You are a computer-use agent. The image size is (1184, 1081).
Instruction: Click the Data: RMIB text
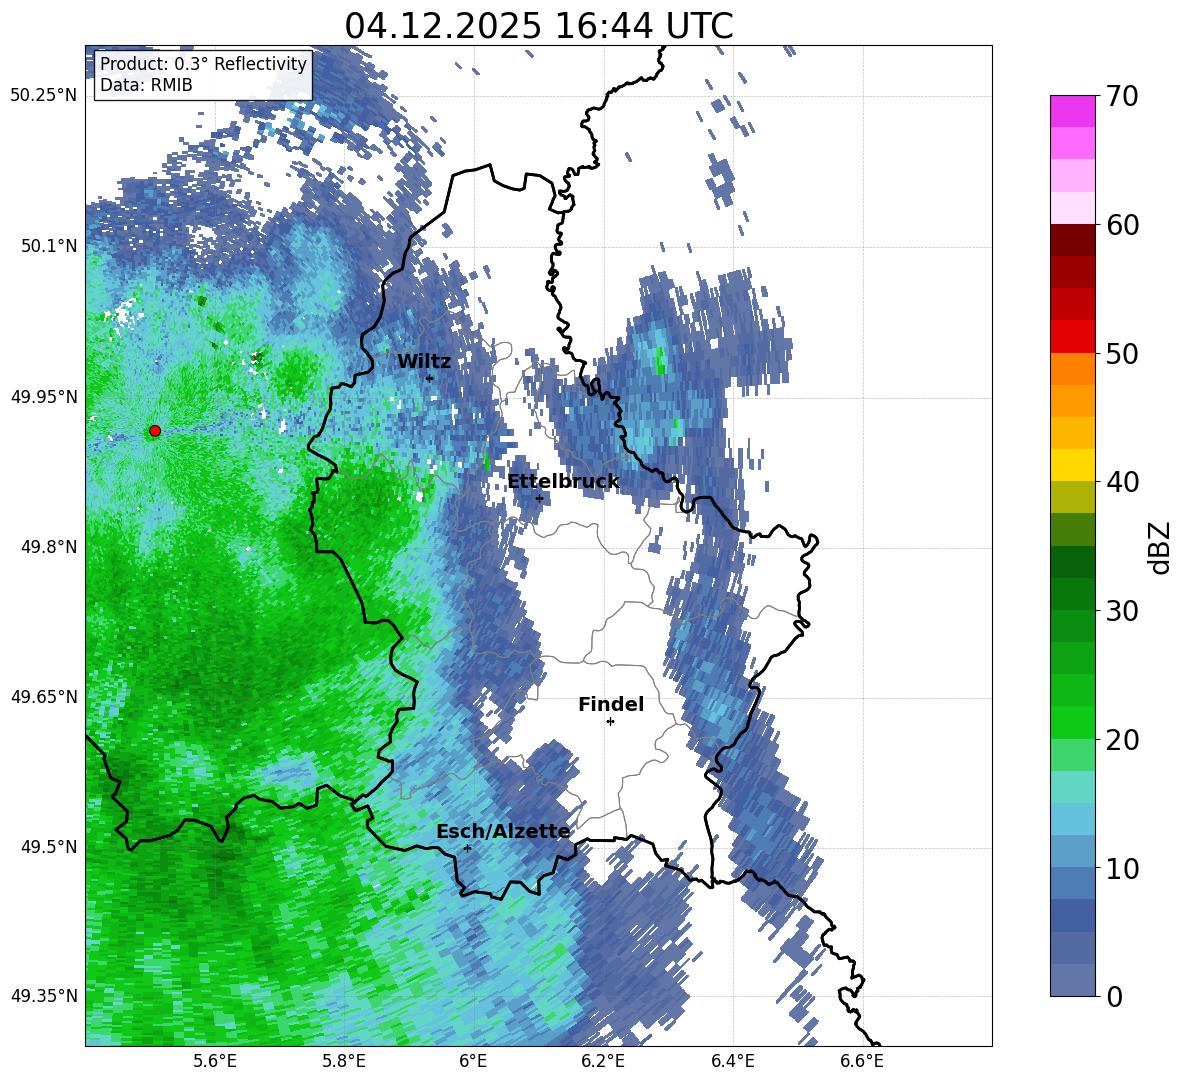click(146, 85)
